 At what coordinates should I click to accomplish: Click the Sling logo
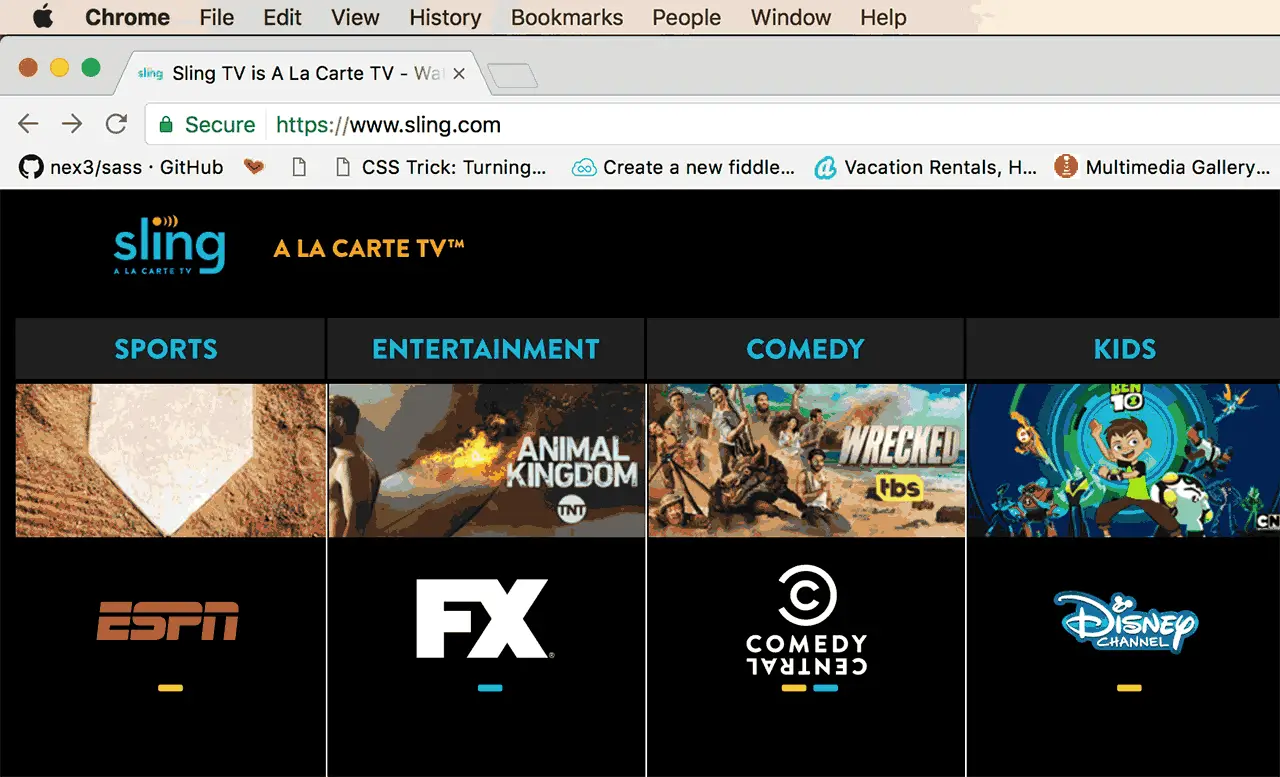coord(169,244)
